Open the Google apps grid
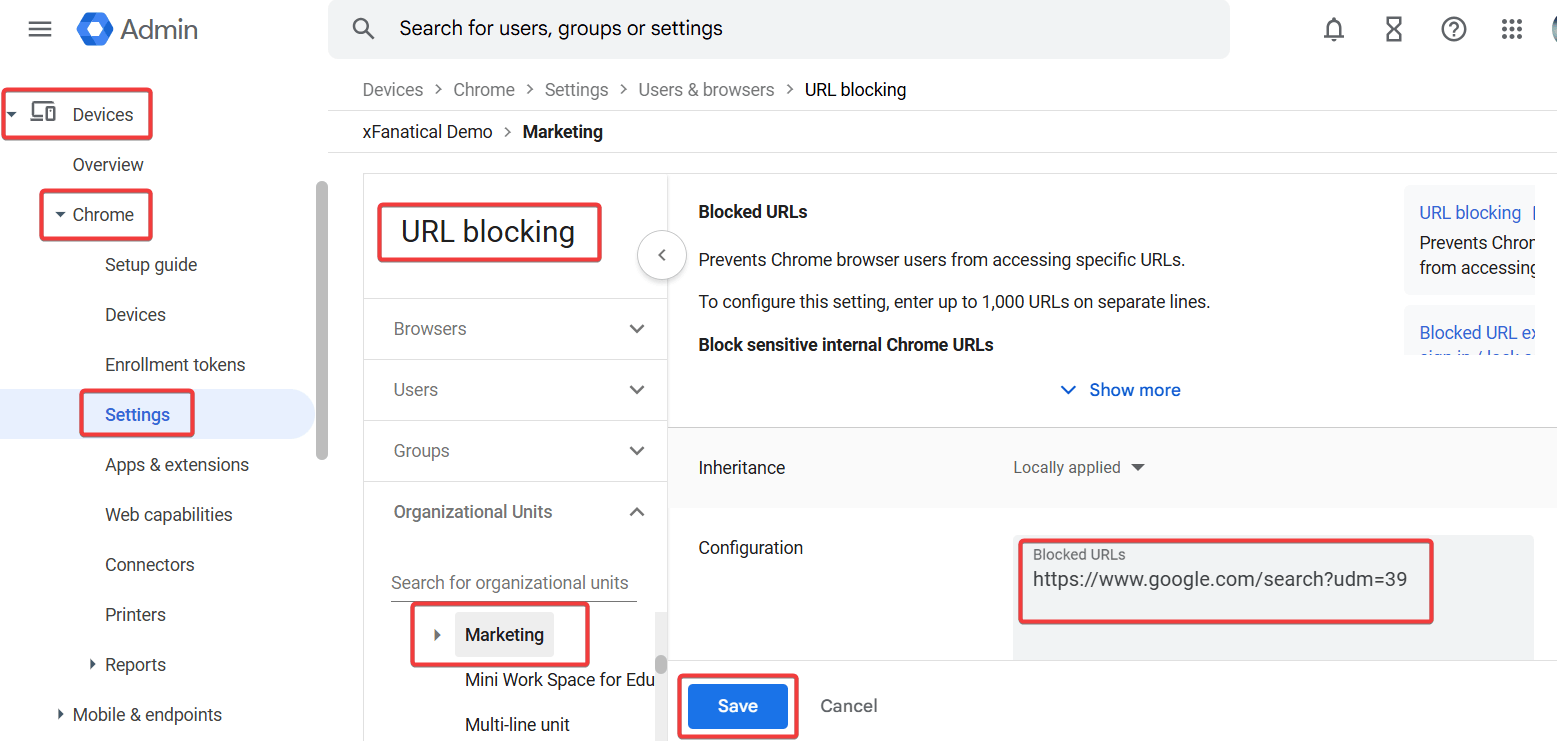This screenshot has width=1557, height=741. coord(1511,29)
